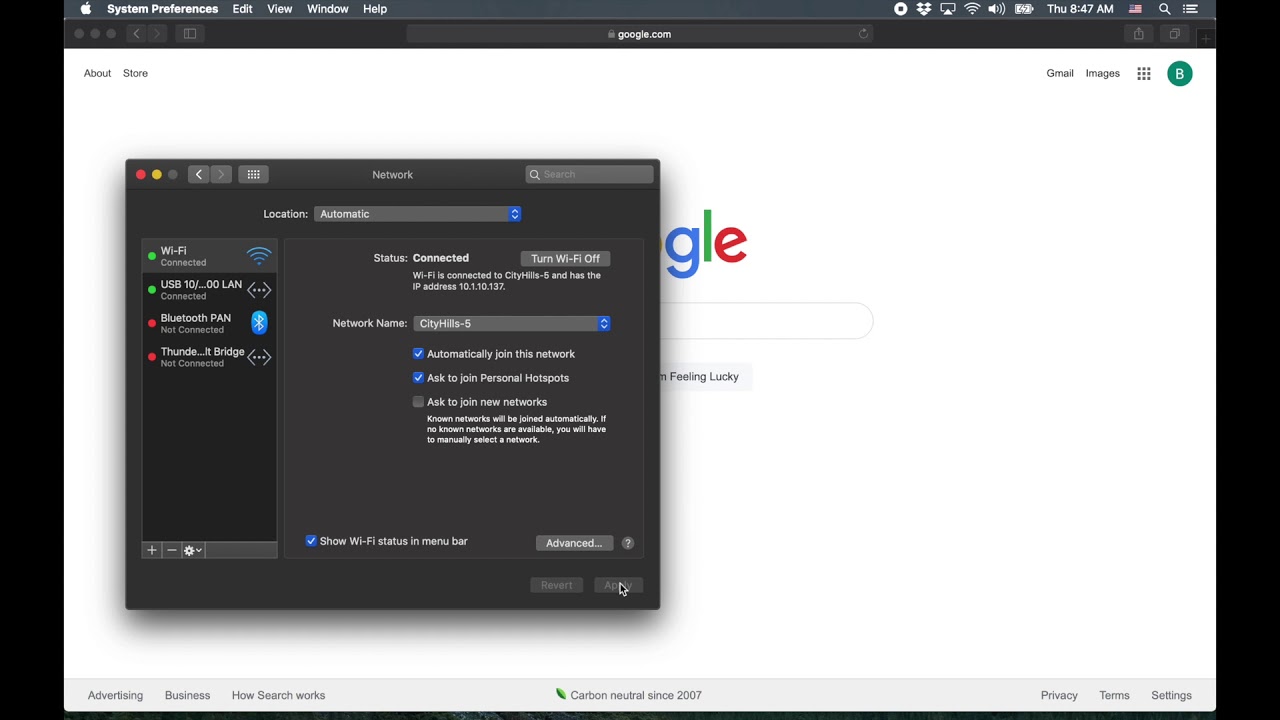Click the About link on Google page
The height and width of the screenshot is (720, 1280).
pyautogui.click(x=97, y=73)
